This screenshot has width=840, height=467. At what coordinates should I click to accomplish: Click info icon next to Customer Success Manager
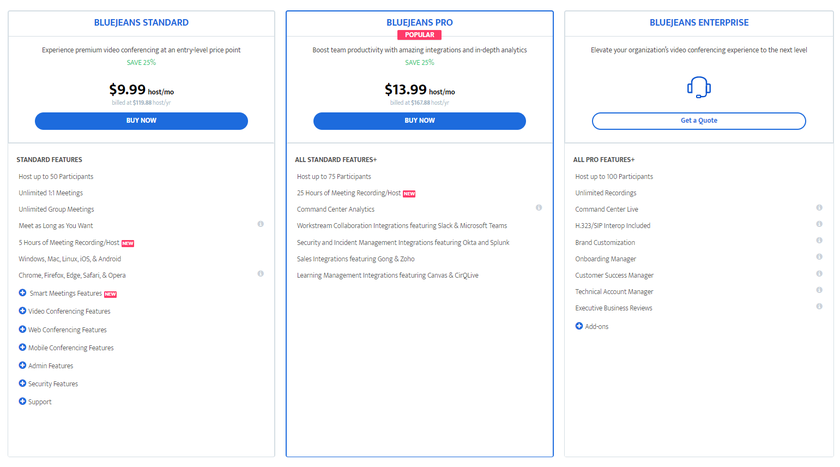click(818, 274)
